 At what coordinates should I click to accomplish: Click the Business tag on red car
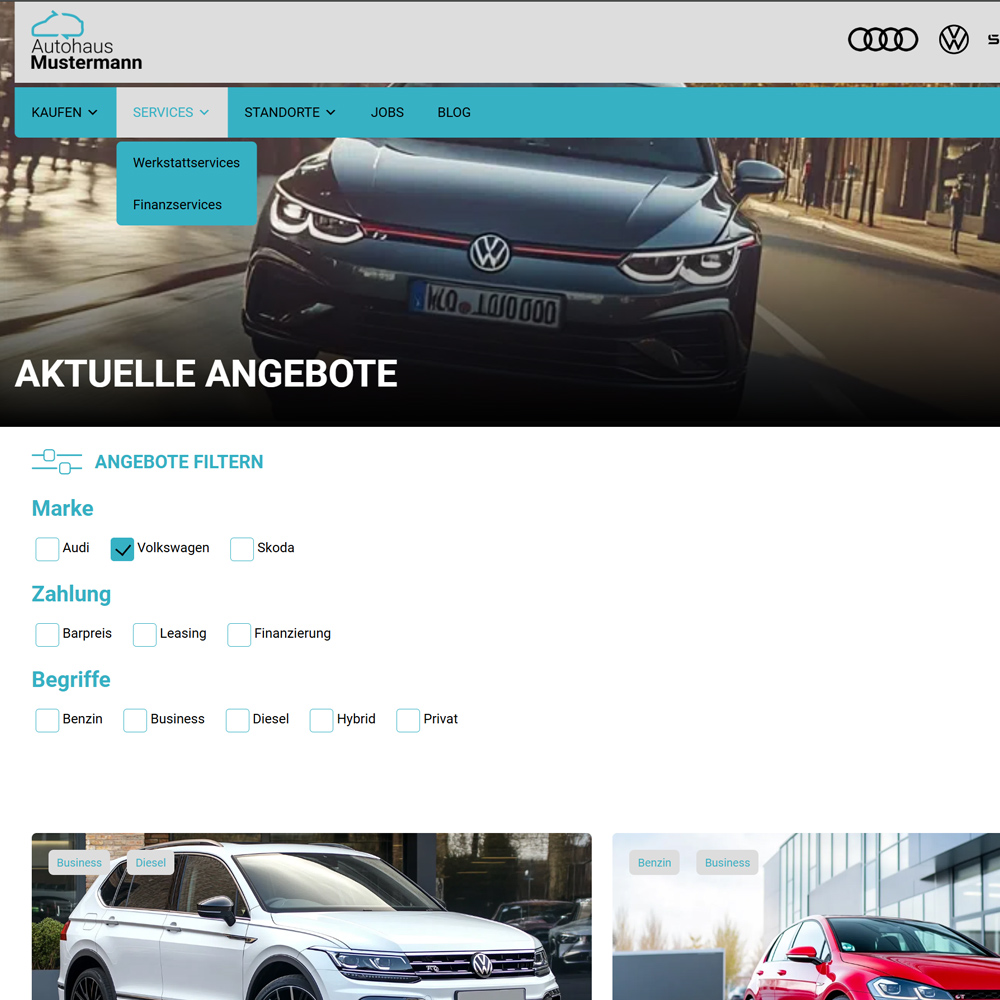(727, 863)
